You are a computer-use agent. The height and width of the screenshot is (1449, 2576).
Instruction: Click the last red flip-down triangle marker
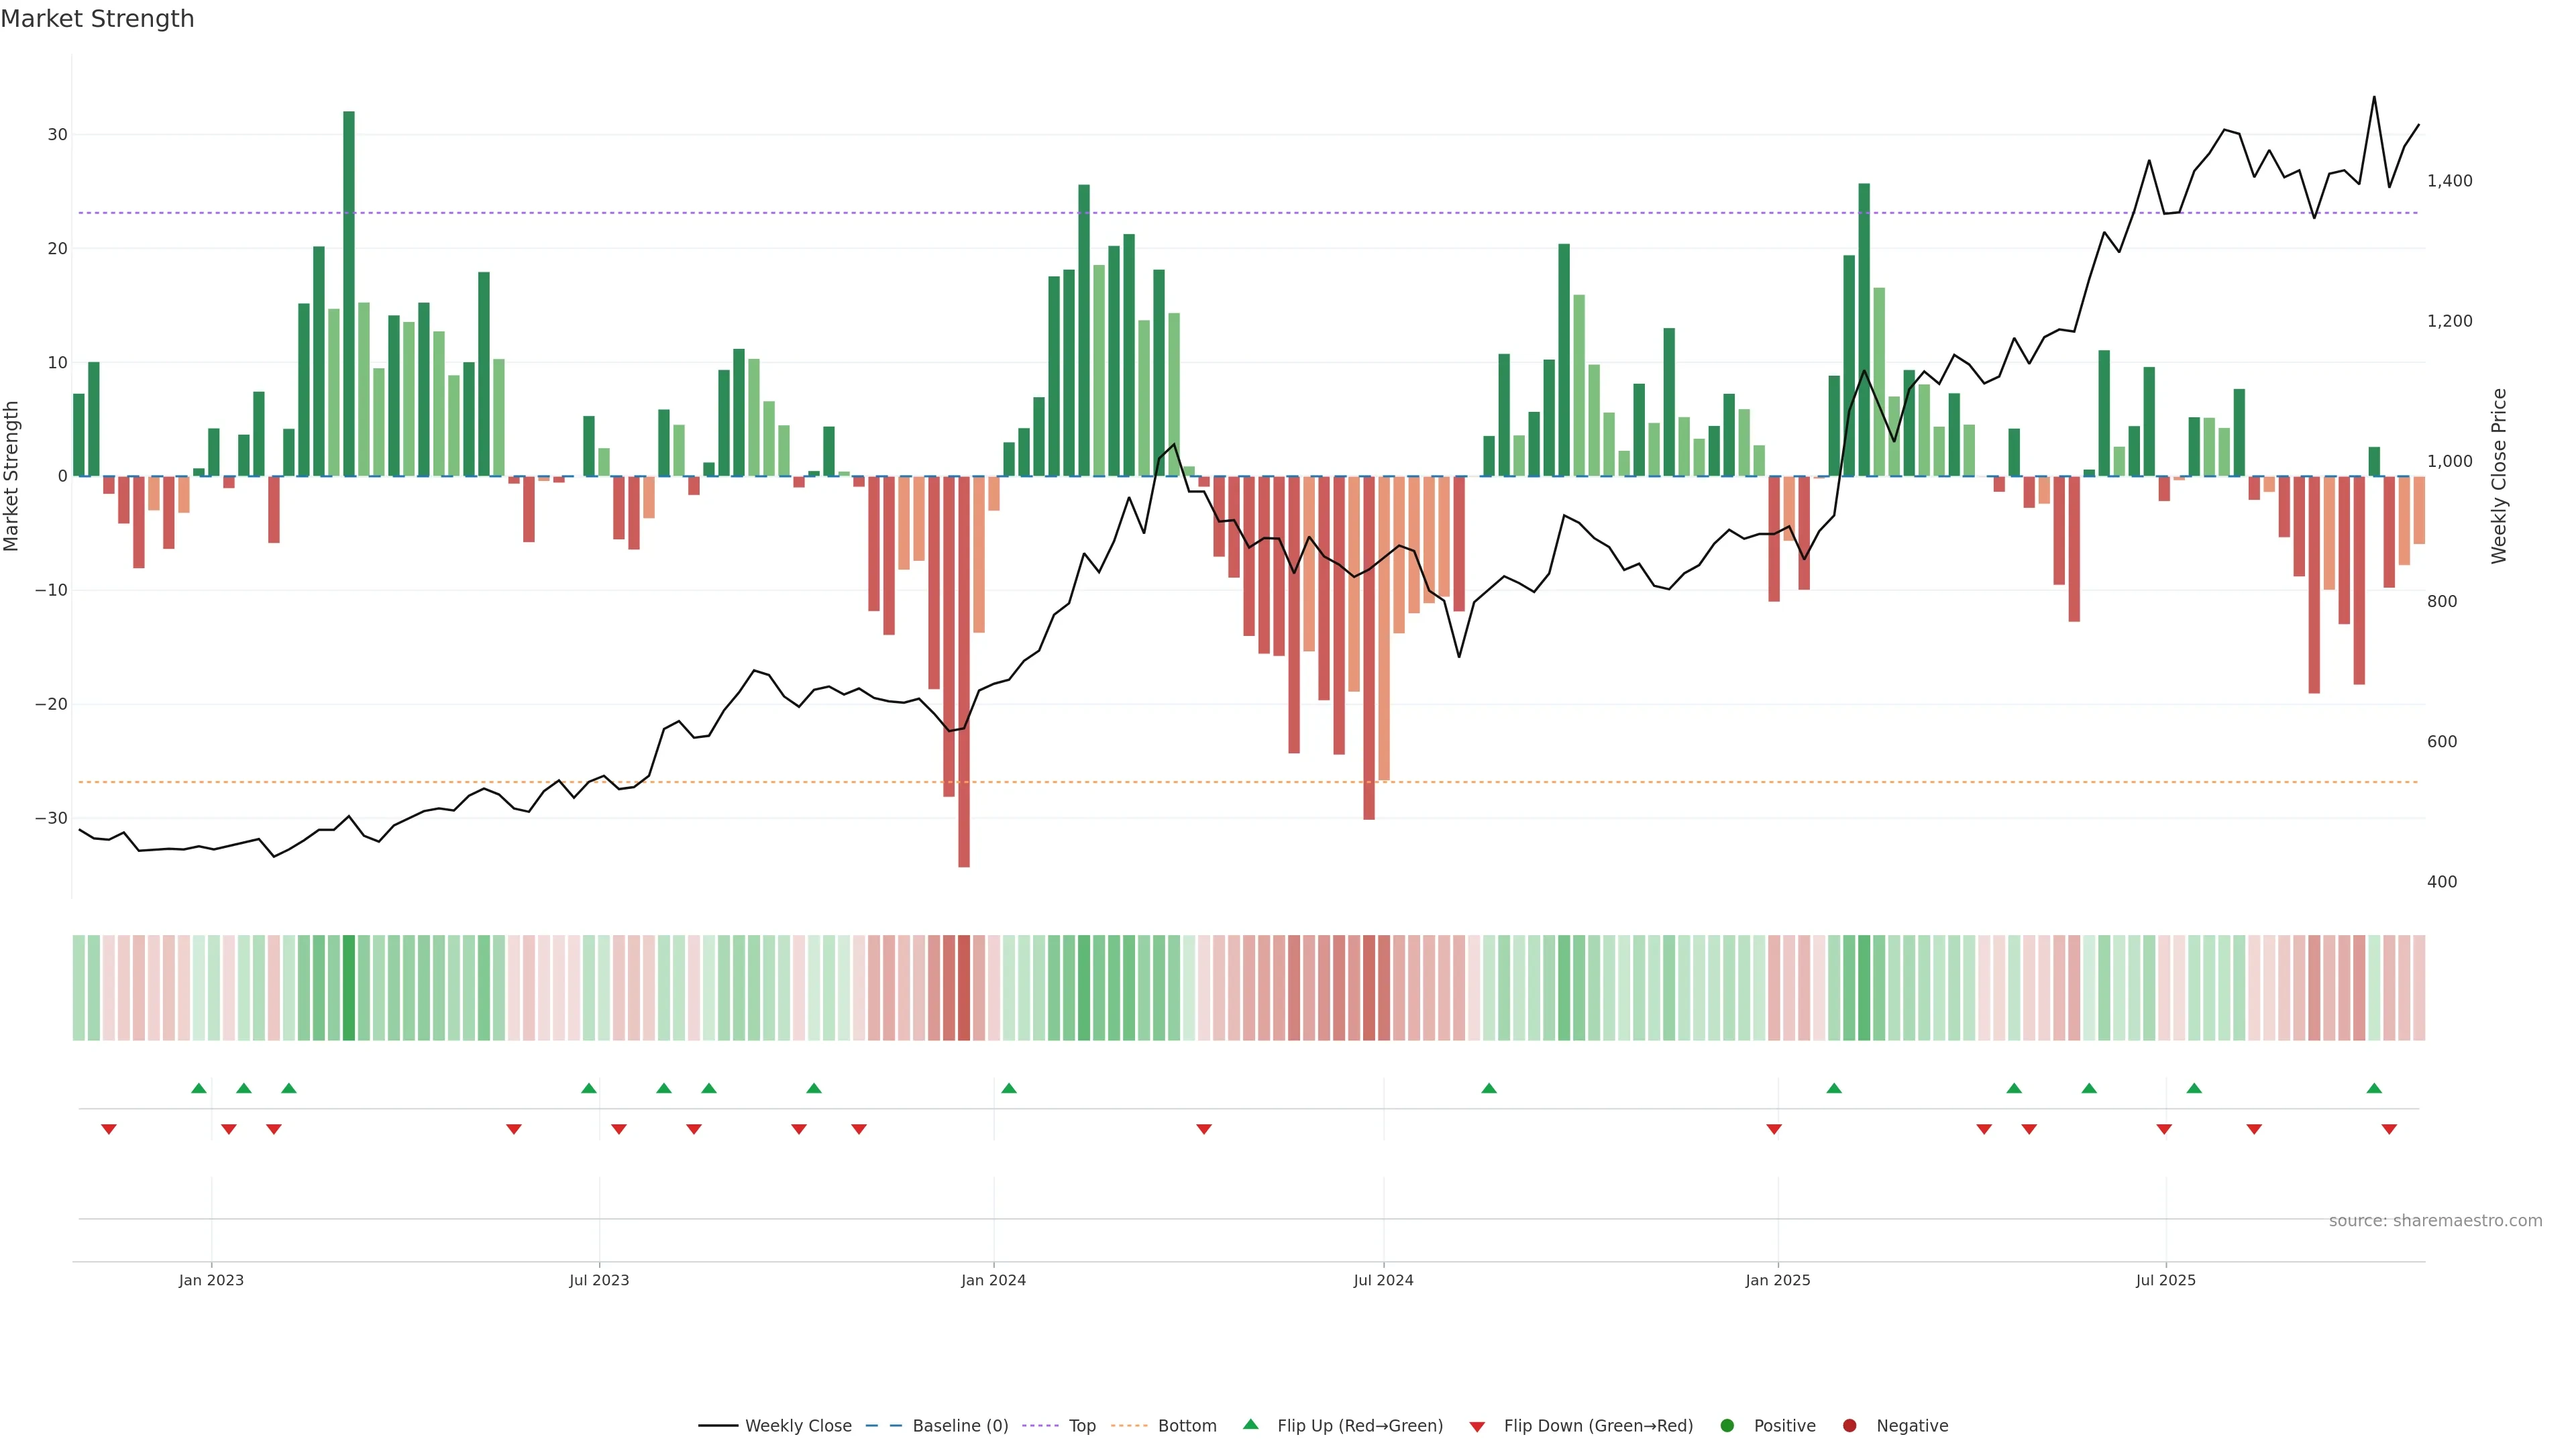pos(2389,1129)
